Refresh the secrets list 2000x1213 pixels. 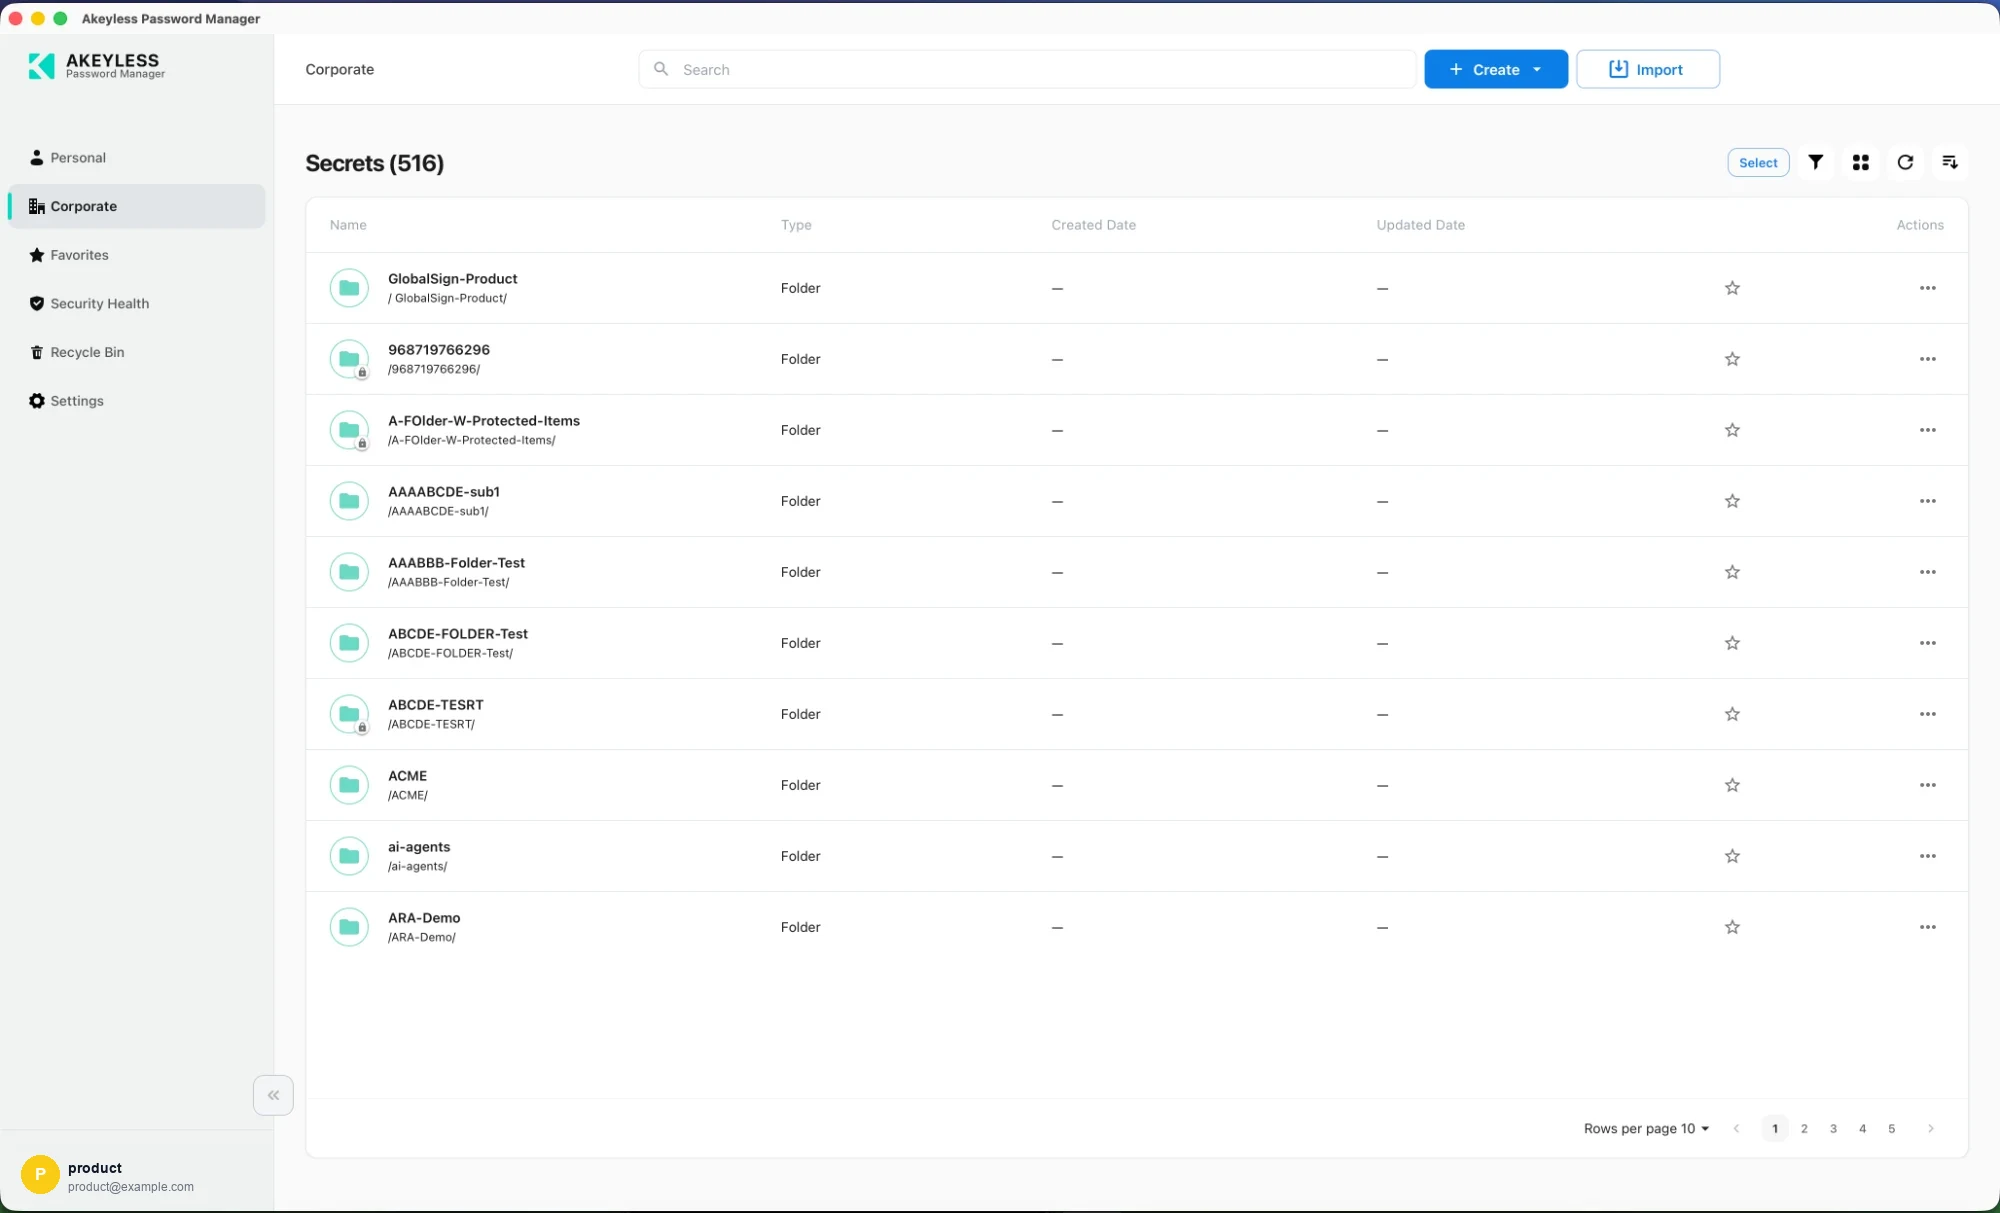coord(1905,162)
